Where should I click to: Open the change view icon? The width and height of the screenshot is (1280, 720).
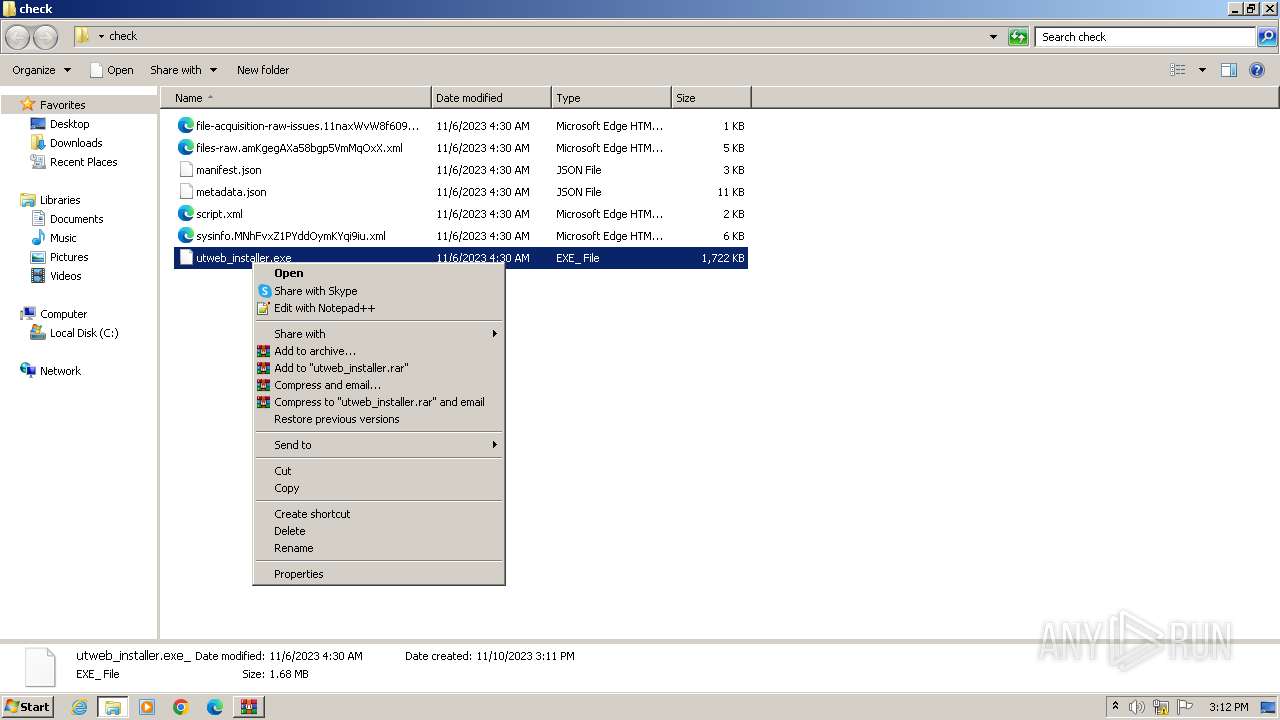coord(1178,70)
